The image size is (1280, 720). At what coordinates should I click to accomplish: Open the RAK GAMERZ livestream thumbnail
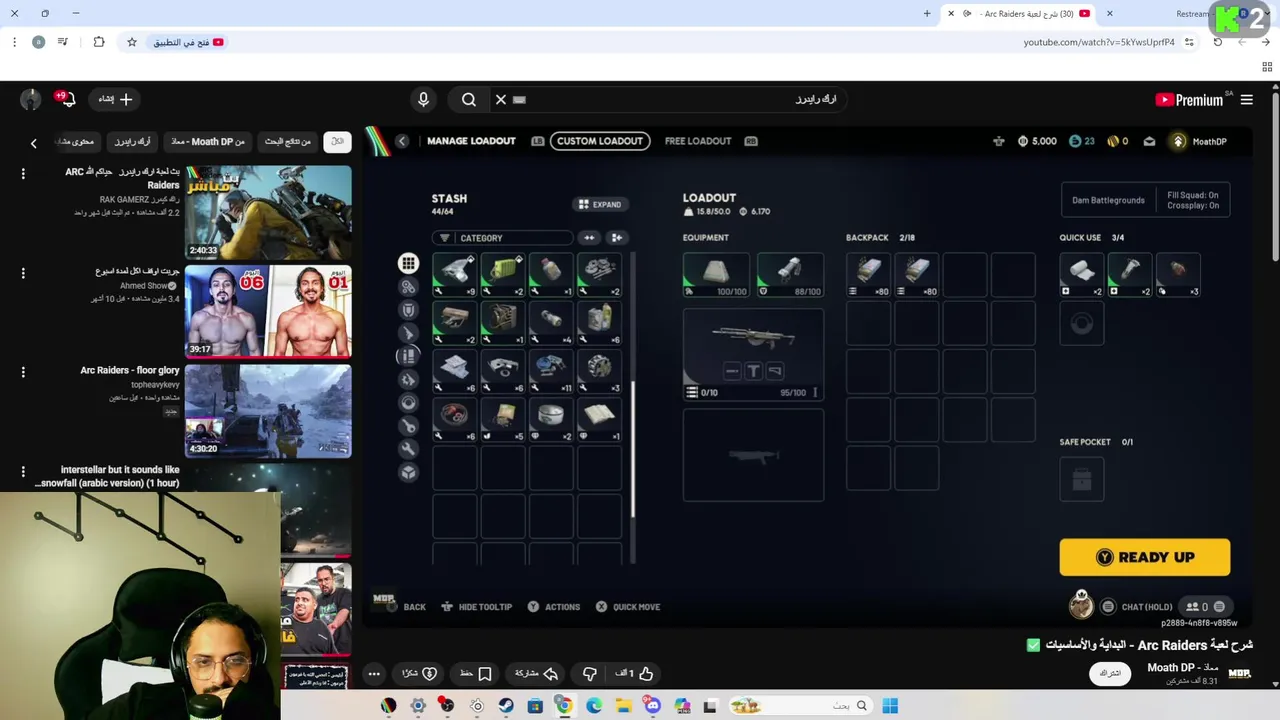268,213
